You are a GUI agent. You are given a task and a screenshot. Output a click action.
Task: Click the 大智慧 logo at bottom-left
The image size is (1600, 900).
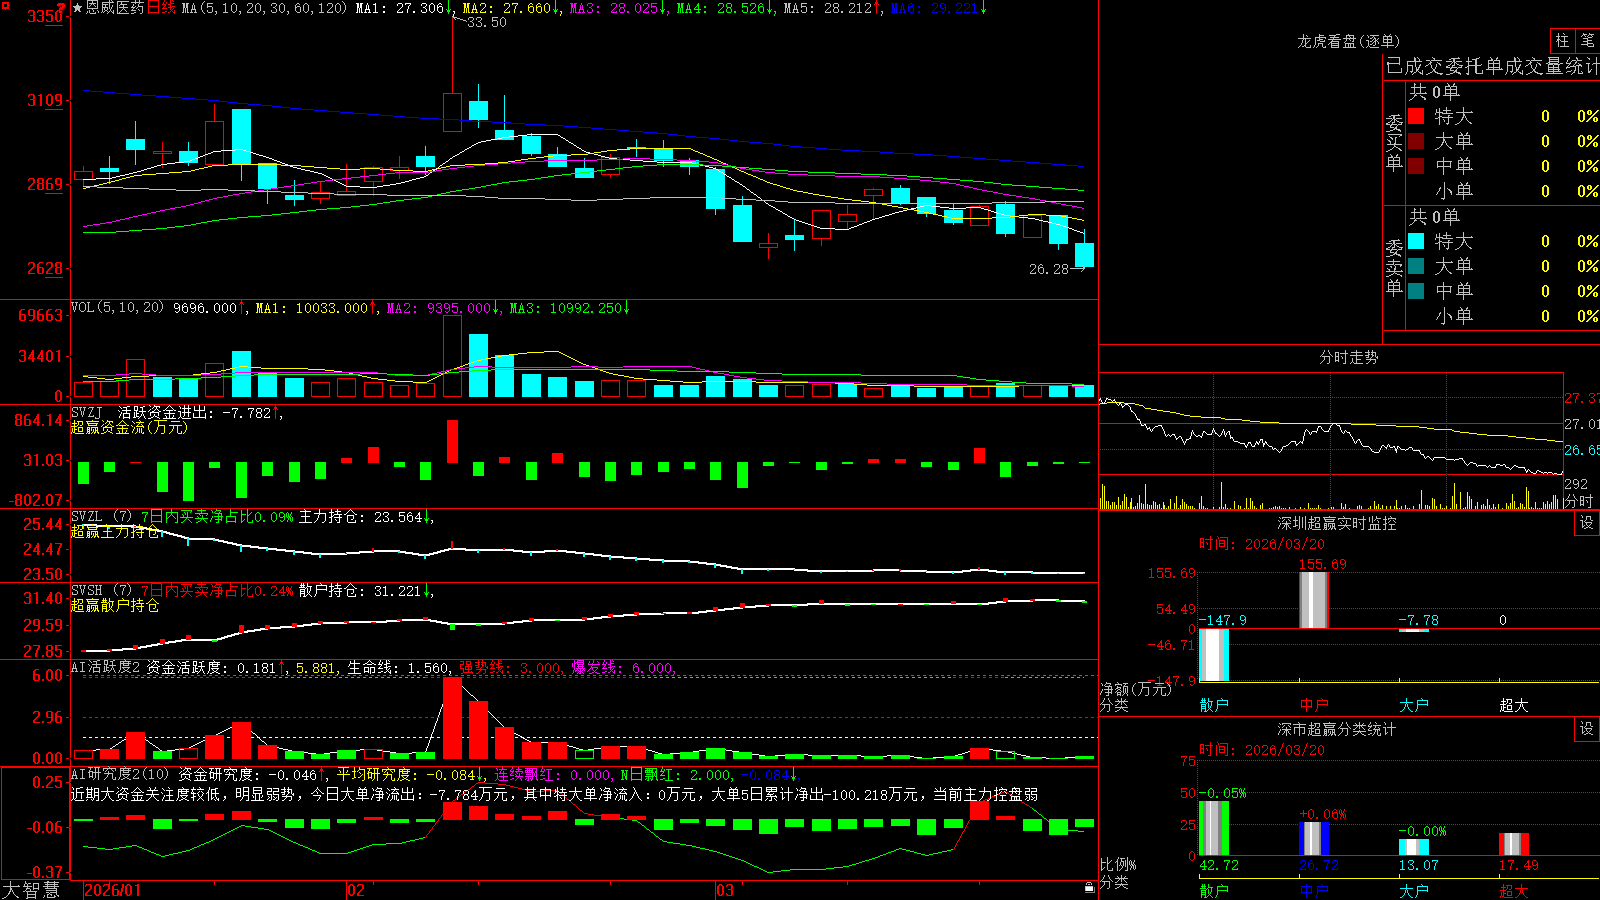pos(31,890)
